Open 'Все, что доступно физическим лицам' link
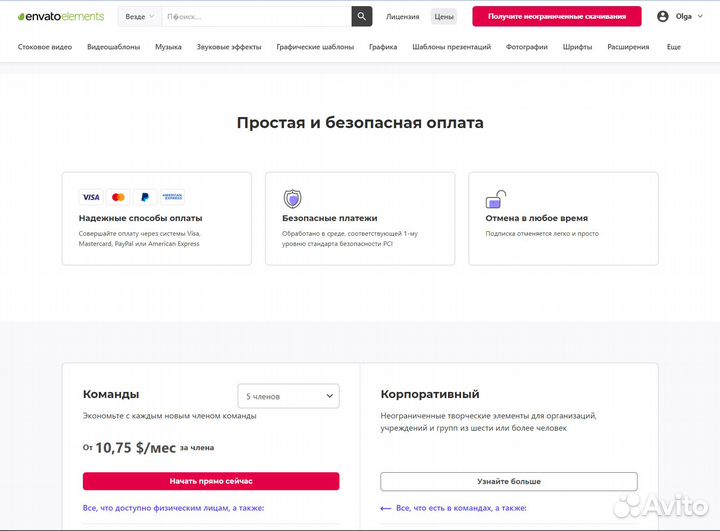The image size is (720, 531). [x=173, y=508]
